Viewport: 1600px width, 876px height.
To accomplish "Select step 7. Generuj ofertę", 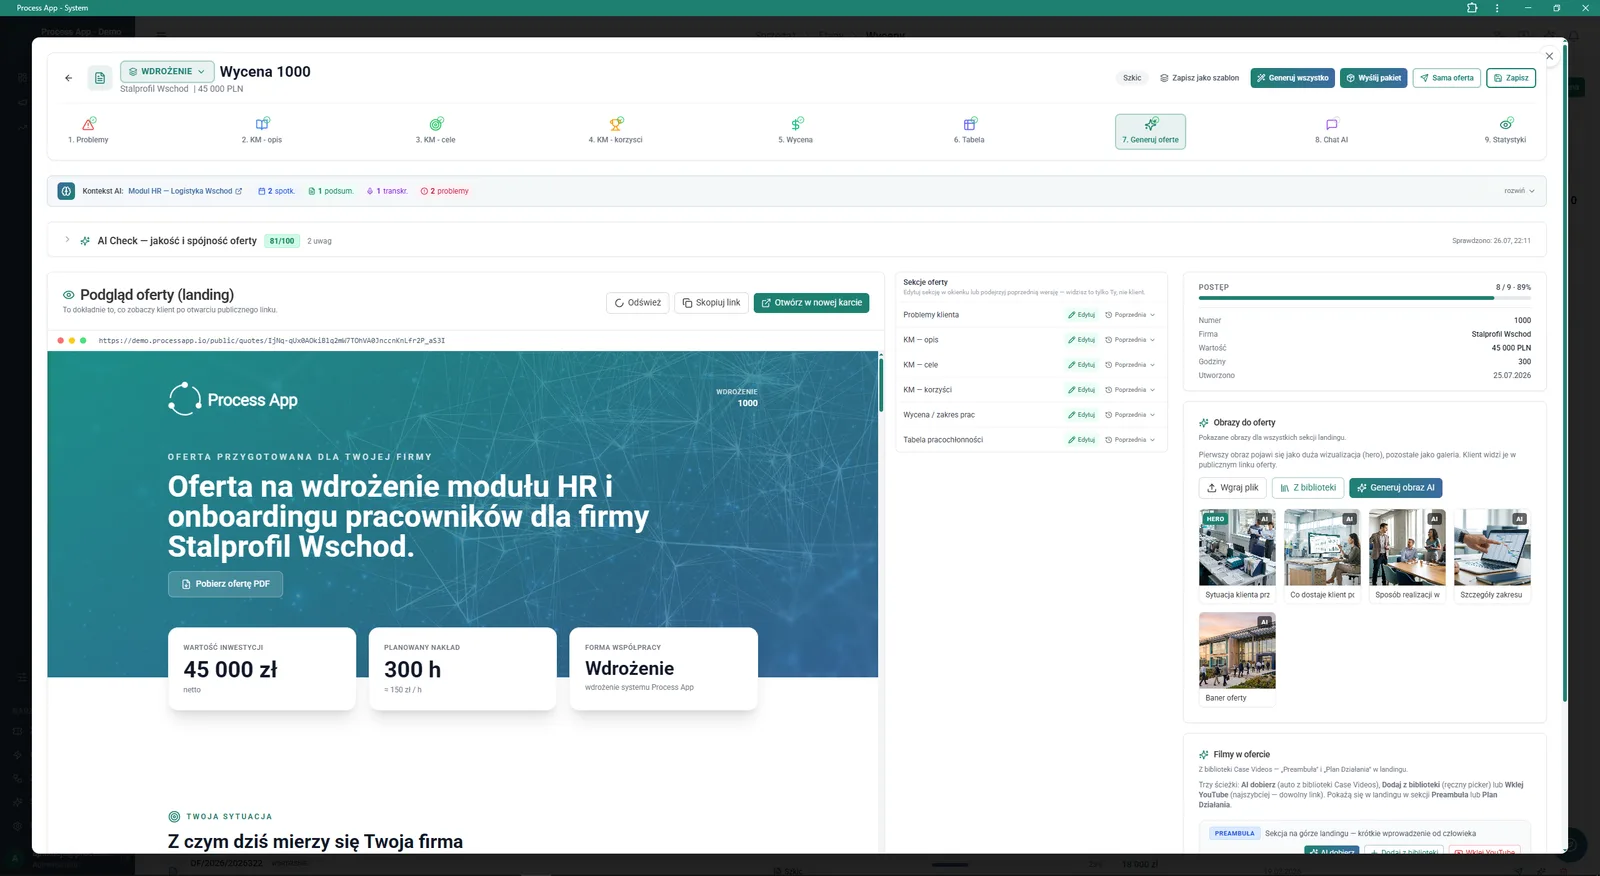I will [1150, 131].
